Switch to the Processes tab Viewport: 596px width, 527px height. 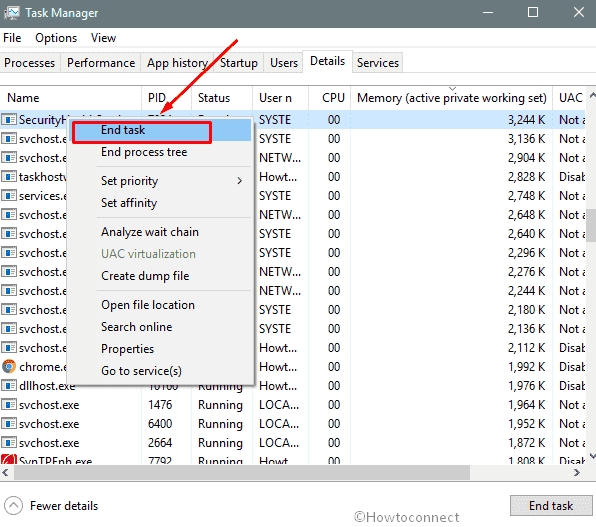coord(29,63)
